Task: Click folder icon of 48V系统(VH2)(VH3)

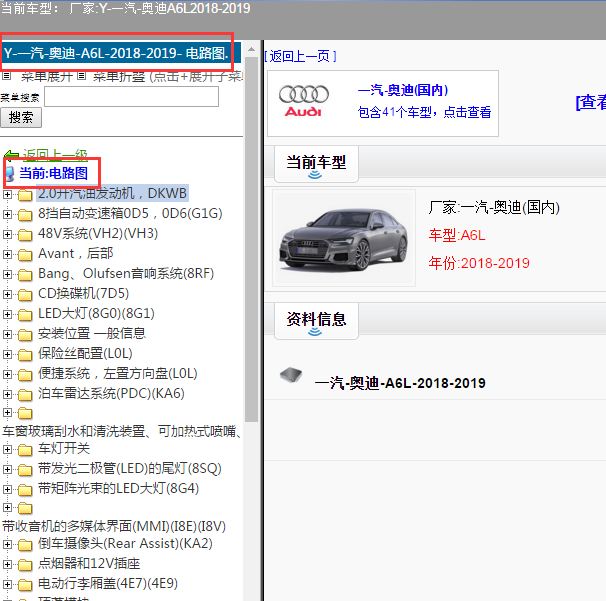Action: click(x=25, y=235)
